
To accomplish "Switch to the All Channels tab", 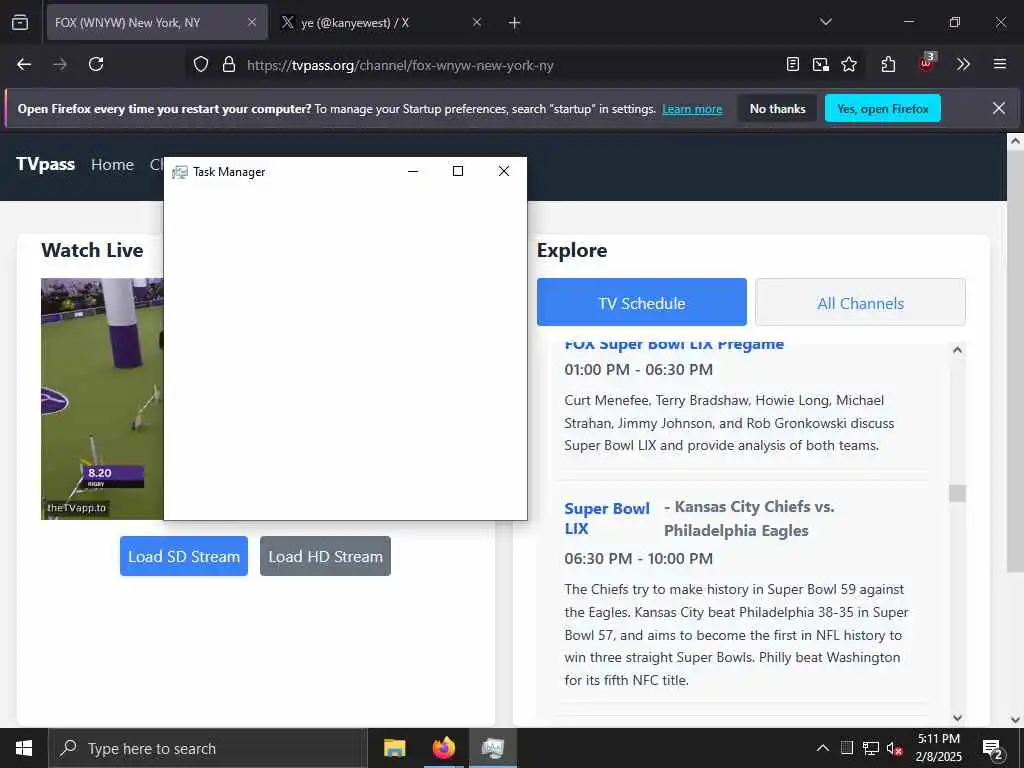I will pyautogui.click(x=860, y=302).
